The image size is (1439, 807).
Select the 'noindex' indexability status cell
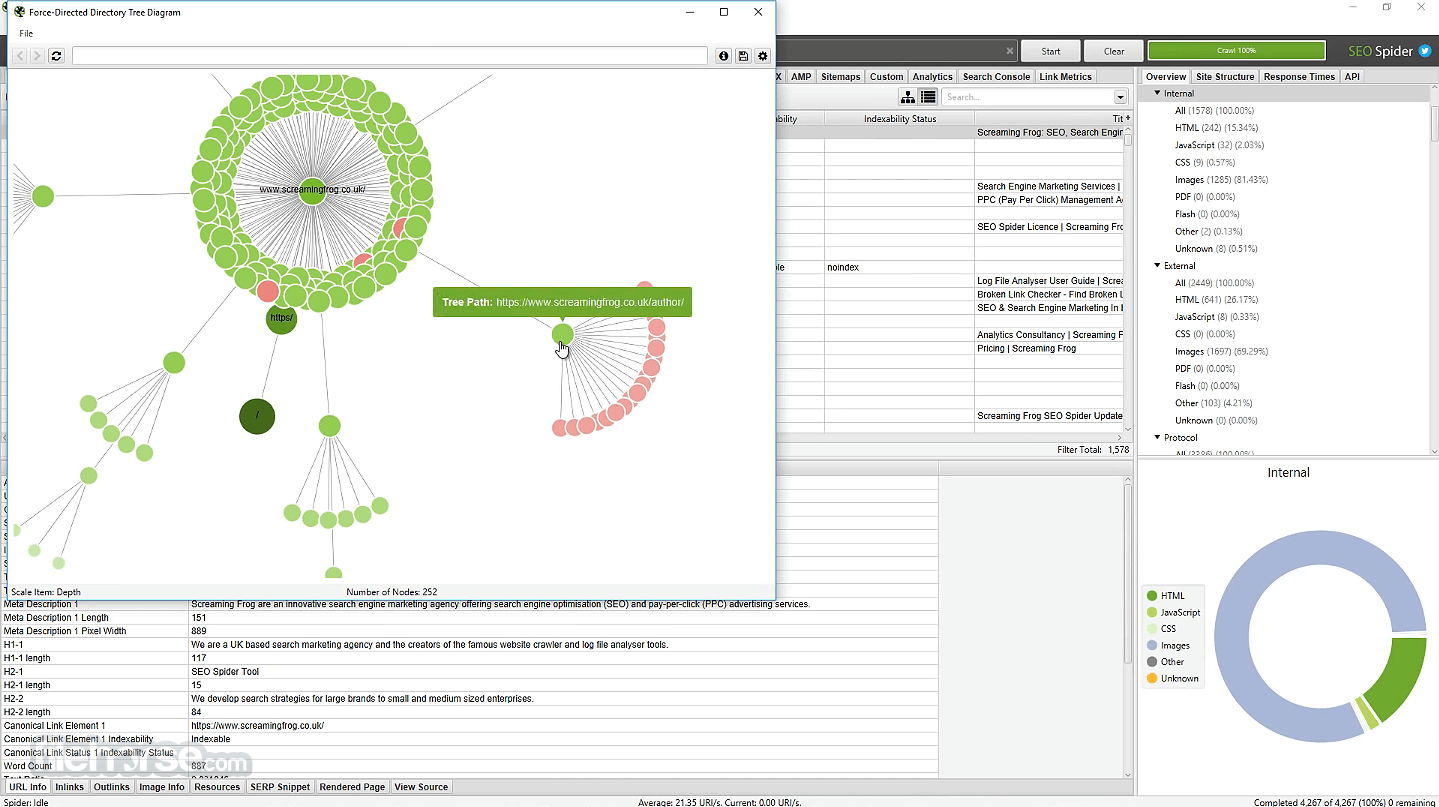pyautogui.click(x=900, y=268)
